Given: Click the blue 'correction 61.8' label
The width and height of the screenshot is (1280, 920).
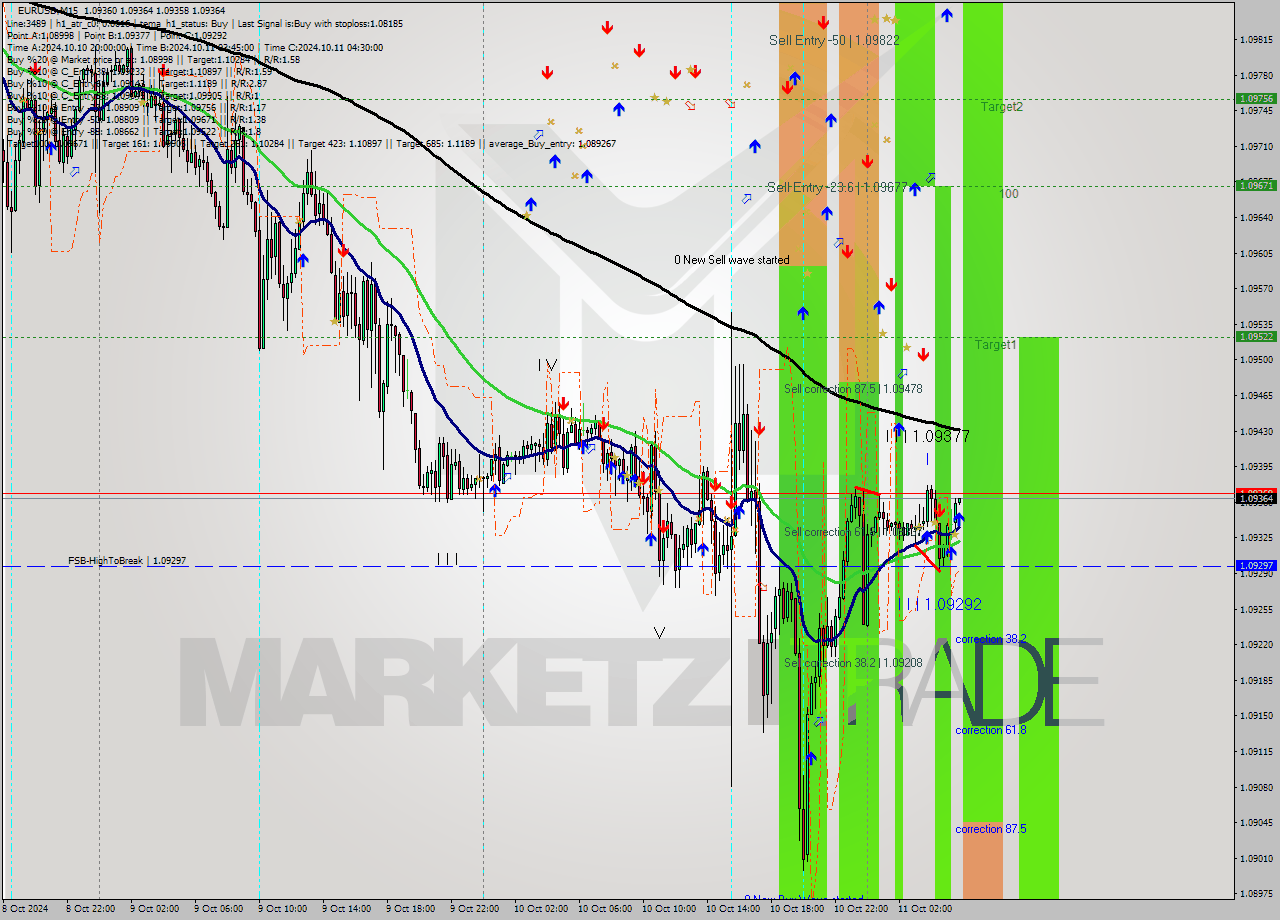Looking at the screenshot, I should pyautogui.click(x=990, y=730).
